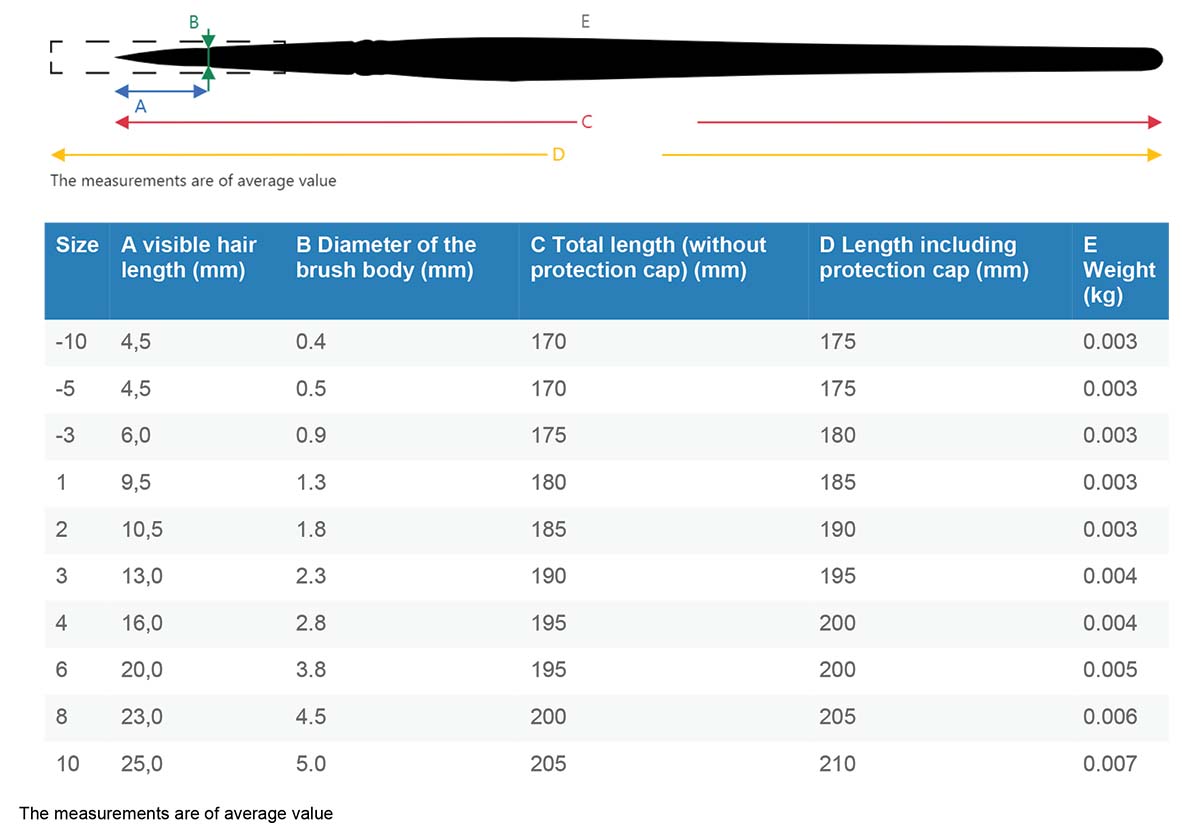Click the red C label on diagram
The width and height of the screenshot is (1200, 839).
pos(587,122)
